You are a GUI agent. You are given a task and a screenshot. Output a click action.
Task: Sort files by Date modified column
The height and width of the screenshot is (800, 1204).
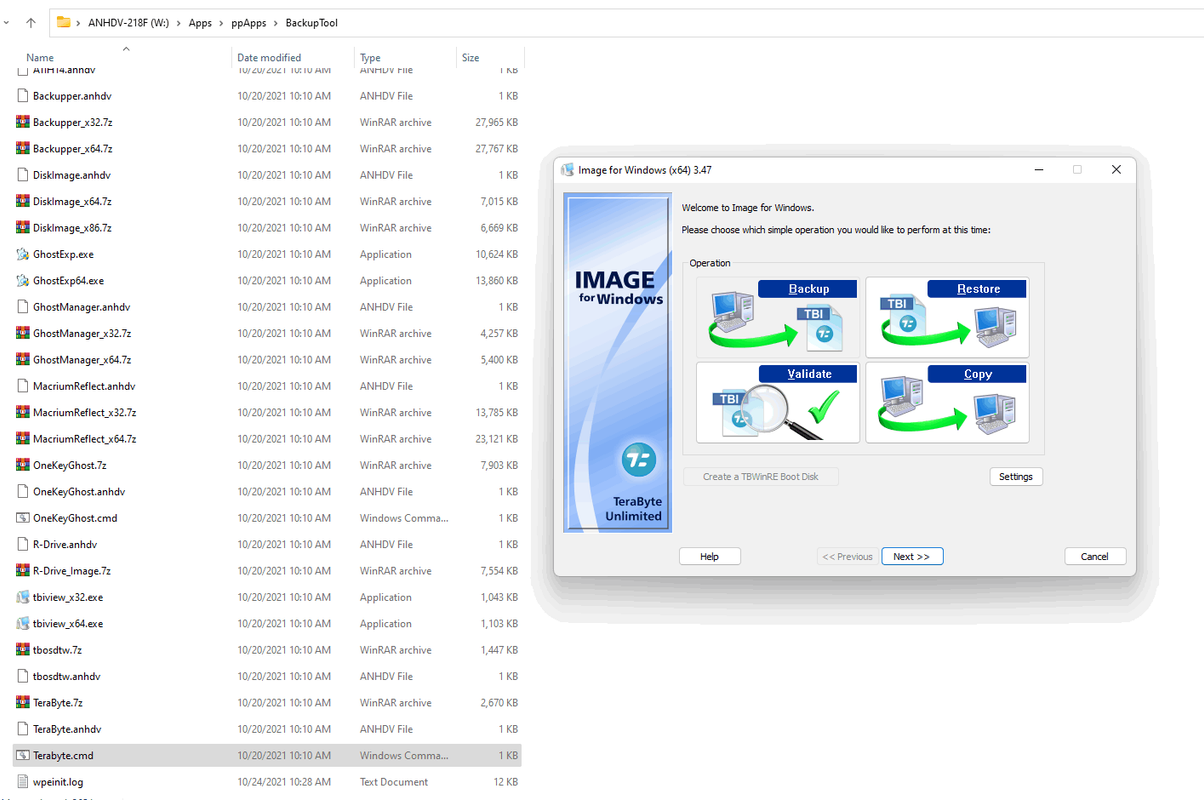(269, 58)
